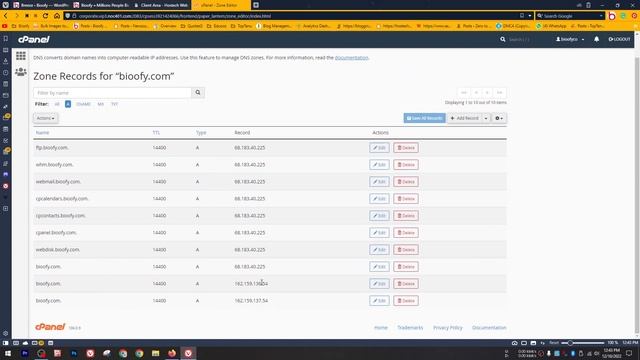Click the Vivaldi menu icon top-left
The width and height of the screenshot is (640, 360).
point(6,5)
